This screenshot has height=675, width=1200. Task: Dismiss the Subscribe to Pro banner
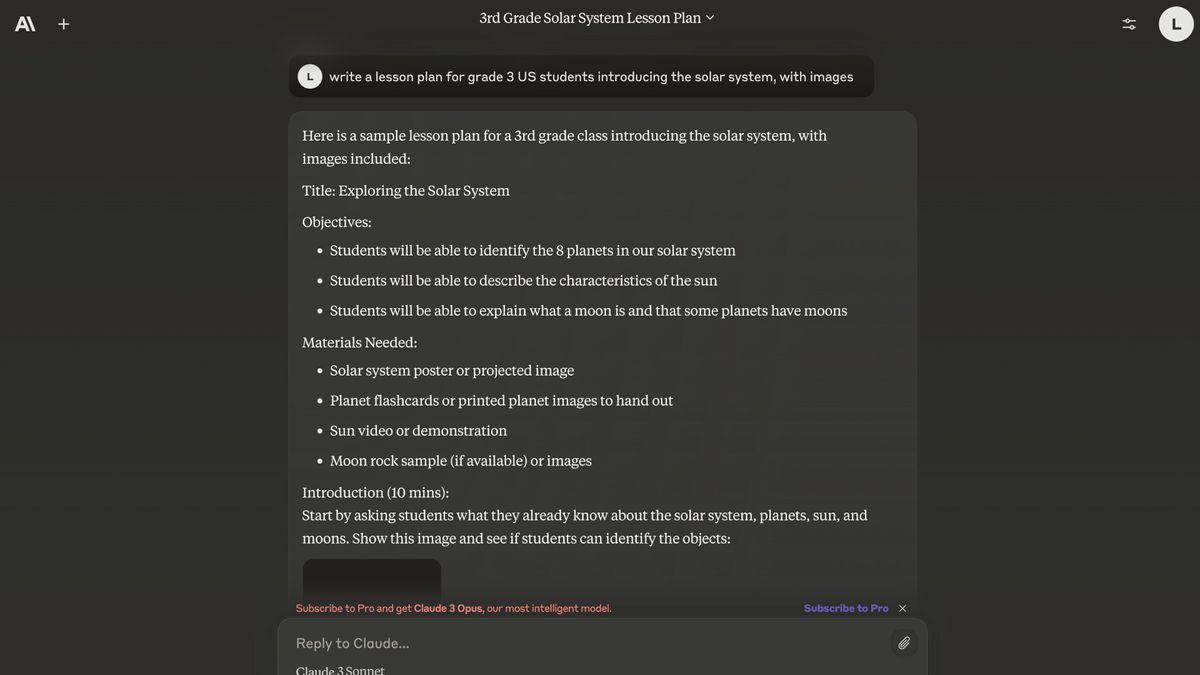click(x=902, y=608)
